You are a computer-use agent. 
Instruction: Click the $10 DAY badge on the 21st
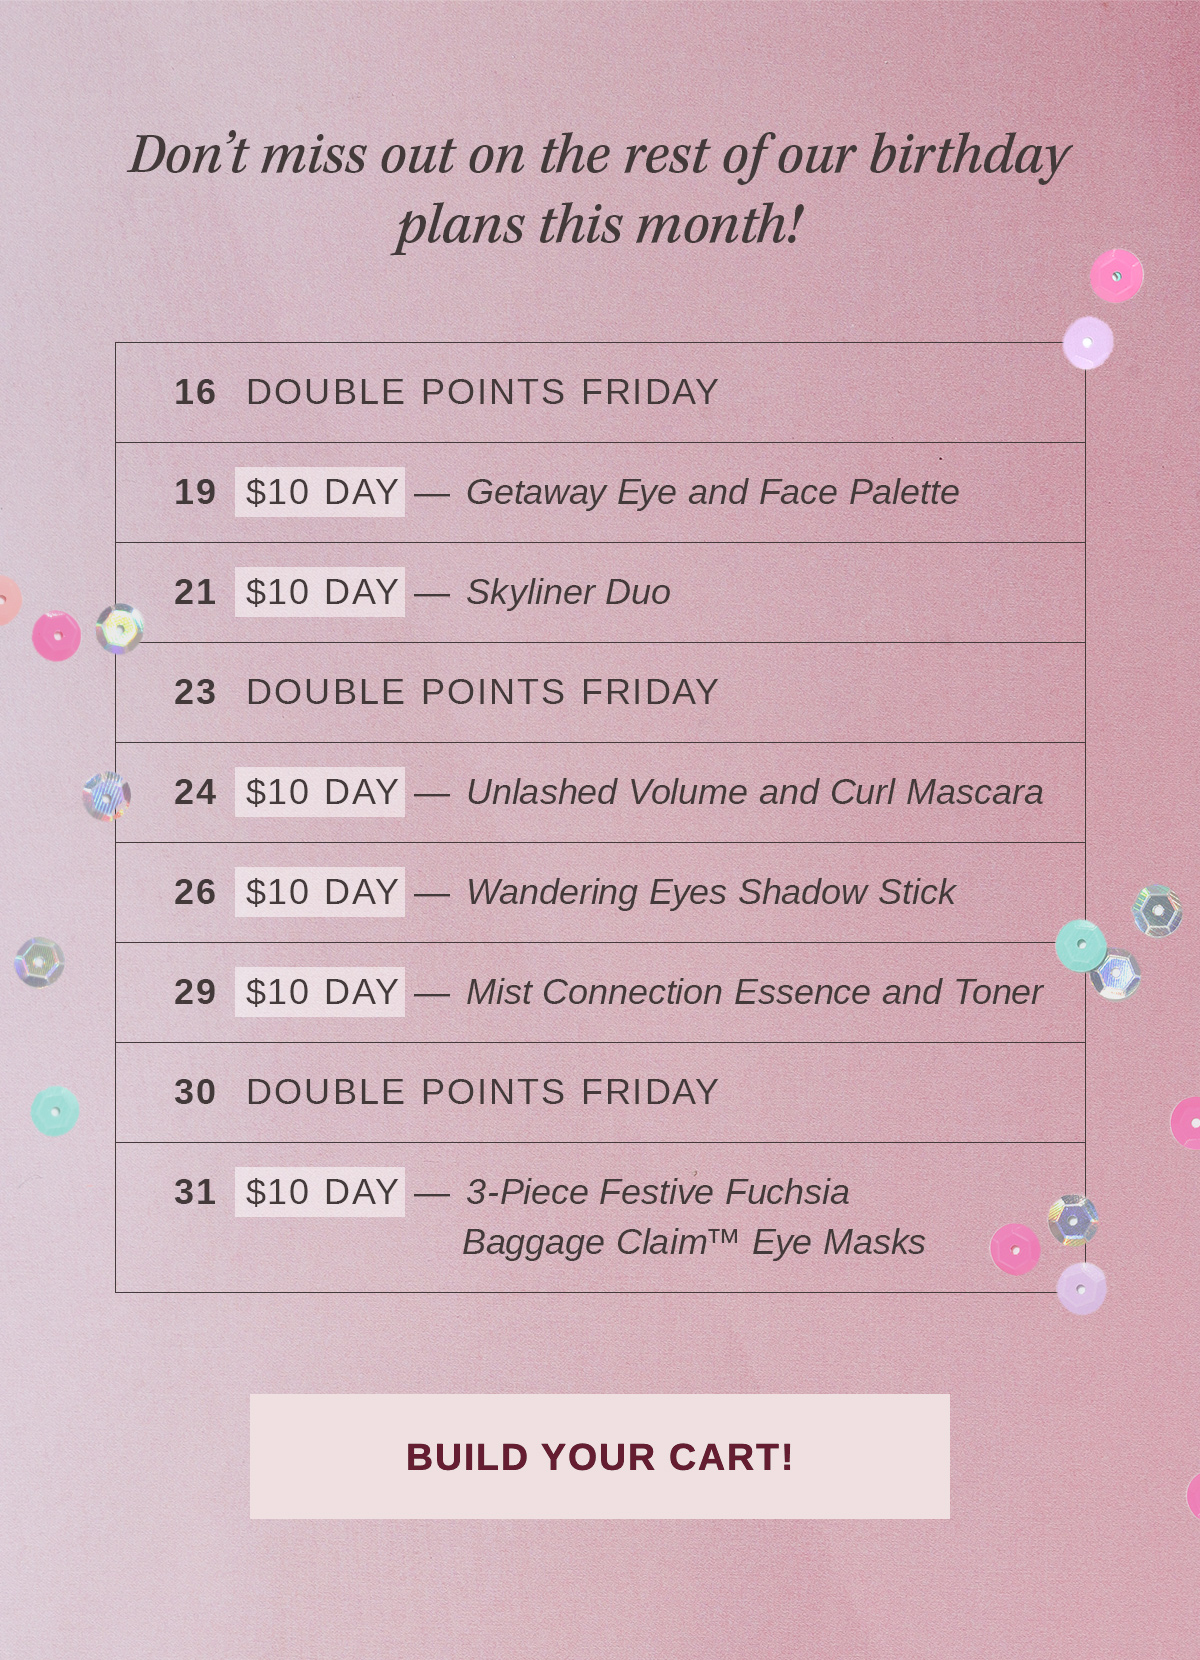pos(320,592)
